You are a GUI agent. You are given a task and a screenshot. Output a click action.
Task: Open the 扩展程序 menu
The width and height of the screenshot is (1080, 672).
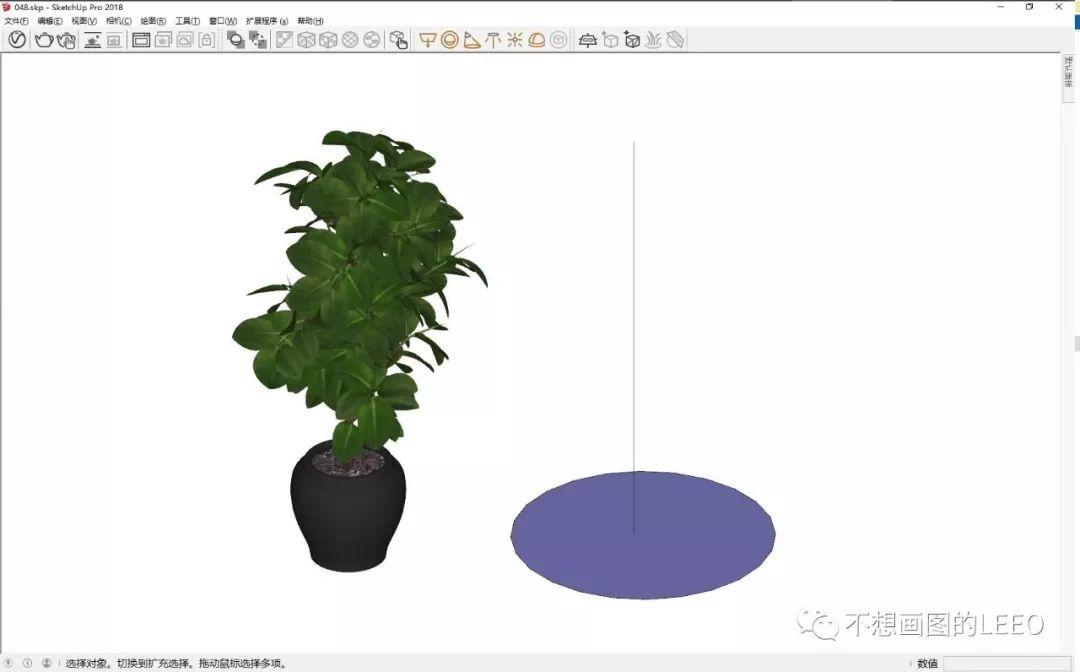click(x=267, y=21)
